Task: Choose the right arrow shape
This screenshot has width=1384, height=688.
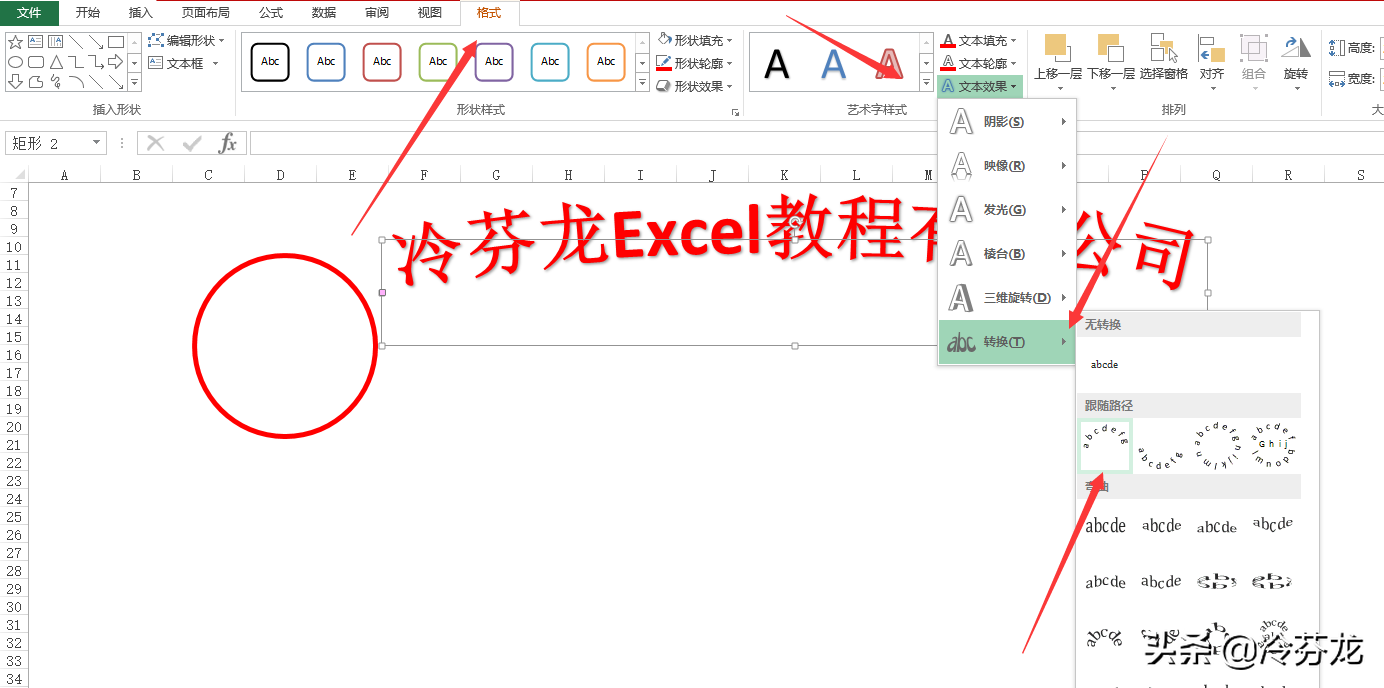Action: click(x=116, y=62)
